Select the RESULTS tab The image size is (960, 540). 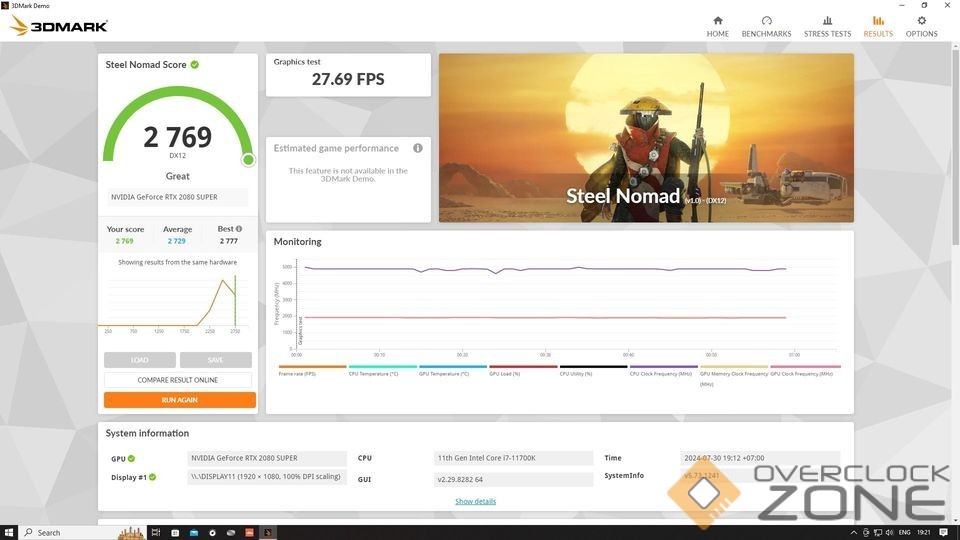(878, 27)
